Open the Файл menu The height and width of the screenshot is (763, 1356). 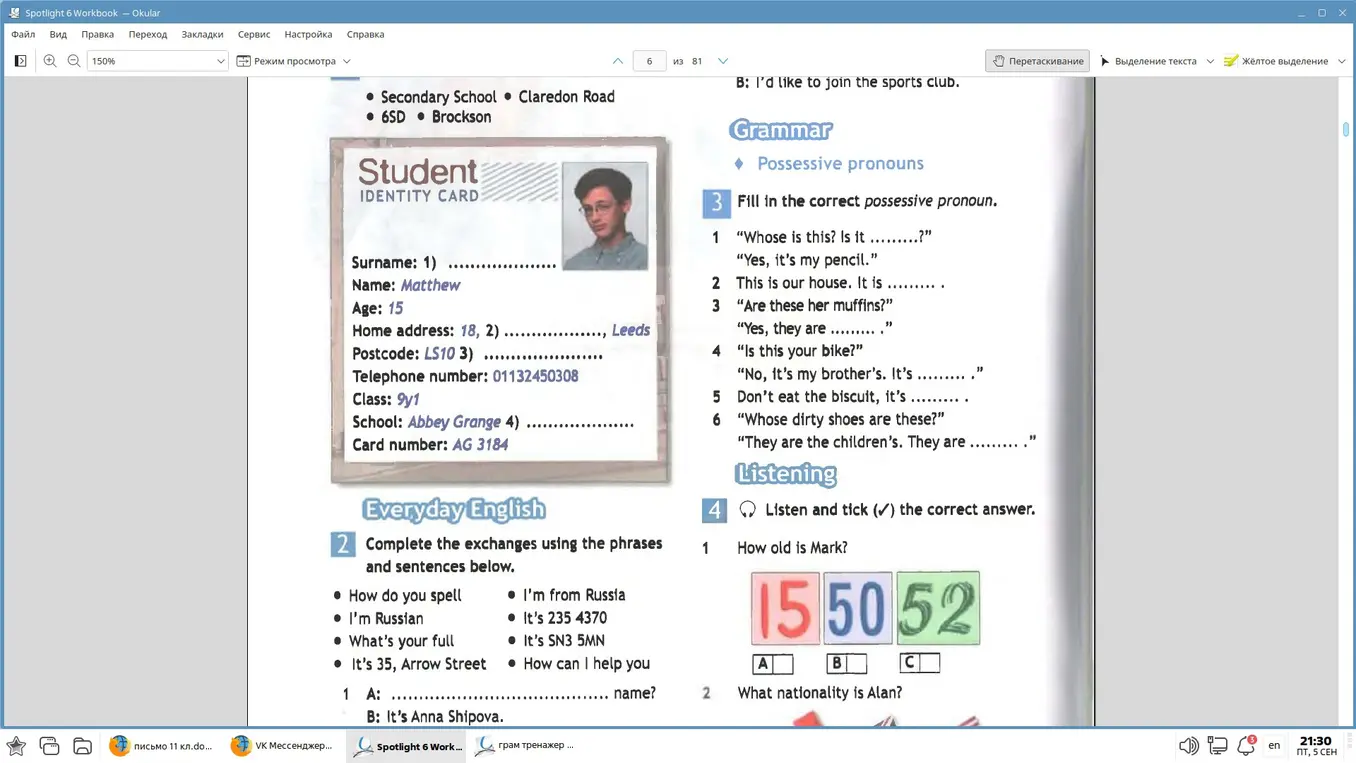(23, 34)
